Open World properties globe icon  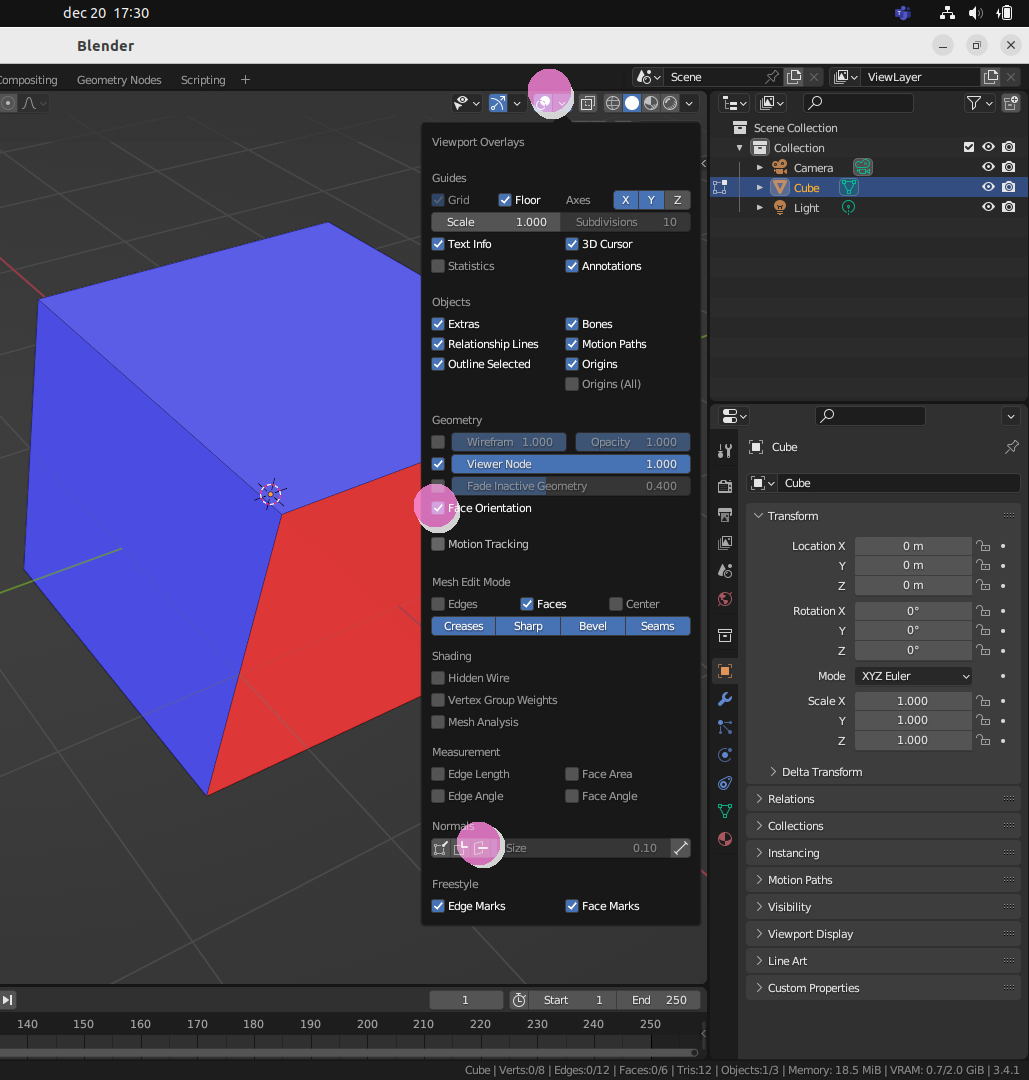pos(724,599)
